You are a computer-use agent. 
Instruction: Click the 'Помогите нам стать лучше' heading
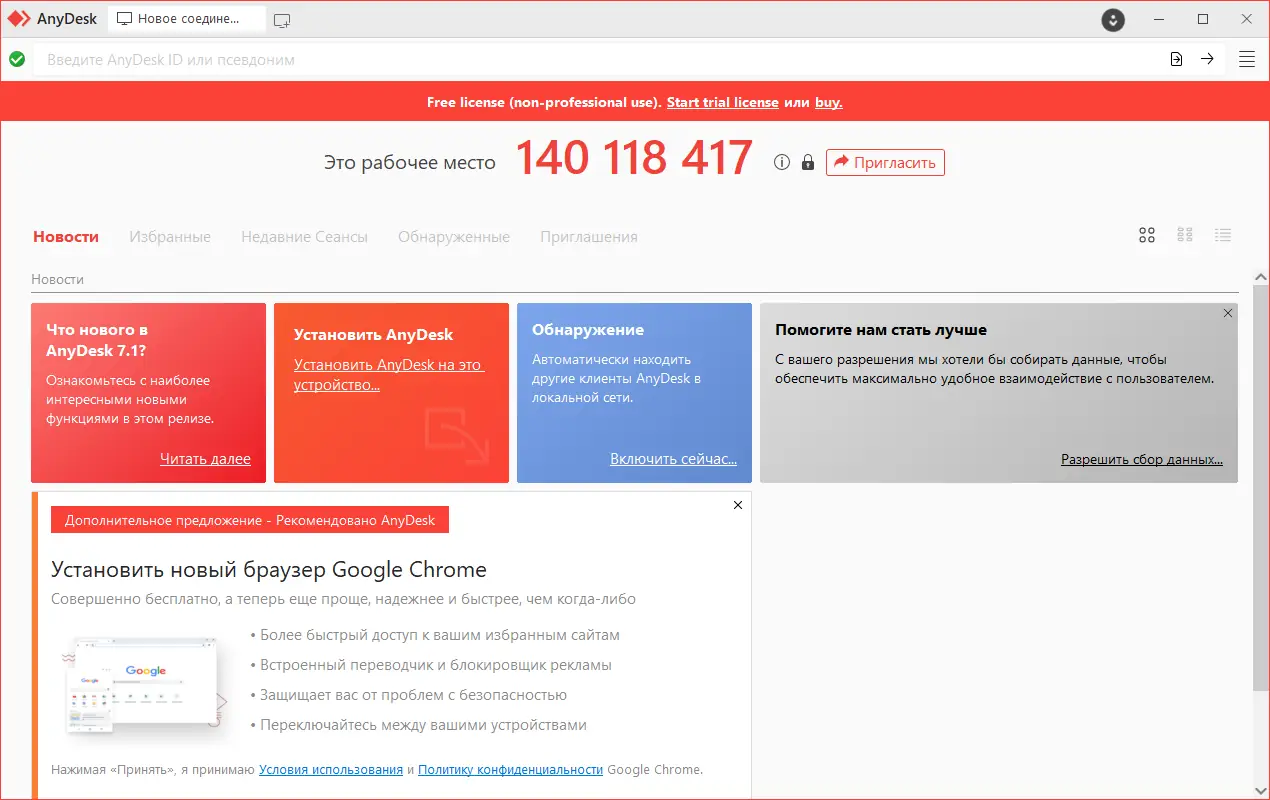[x=881, y=329]
